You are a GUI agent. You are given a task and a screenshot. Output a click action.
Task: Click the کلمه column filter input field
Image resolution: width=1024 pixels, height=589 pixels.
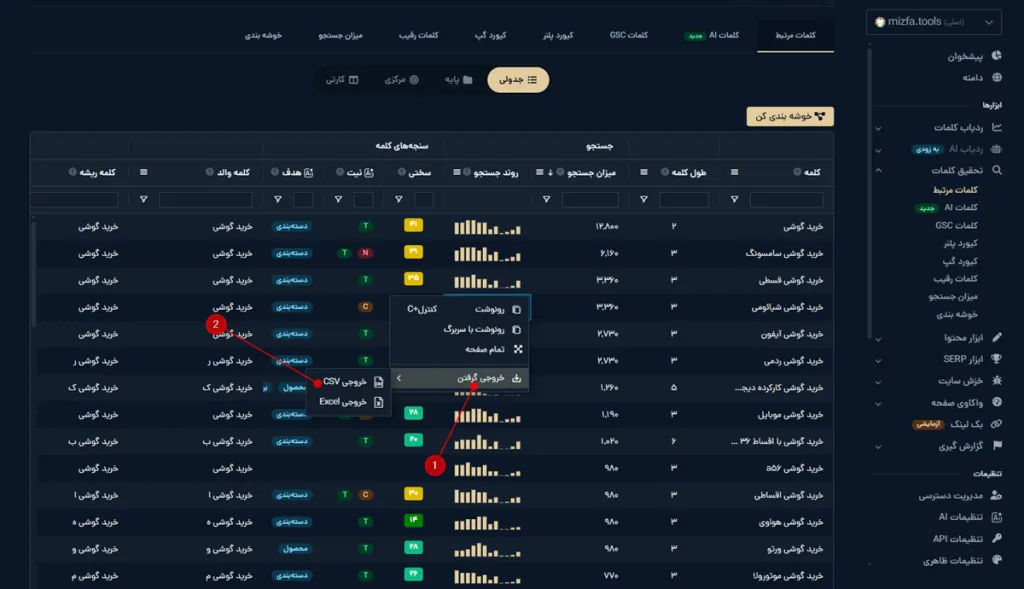click(x=786, y=199)
